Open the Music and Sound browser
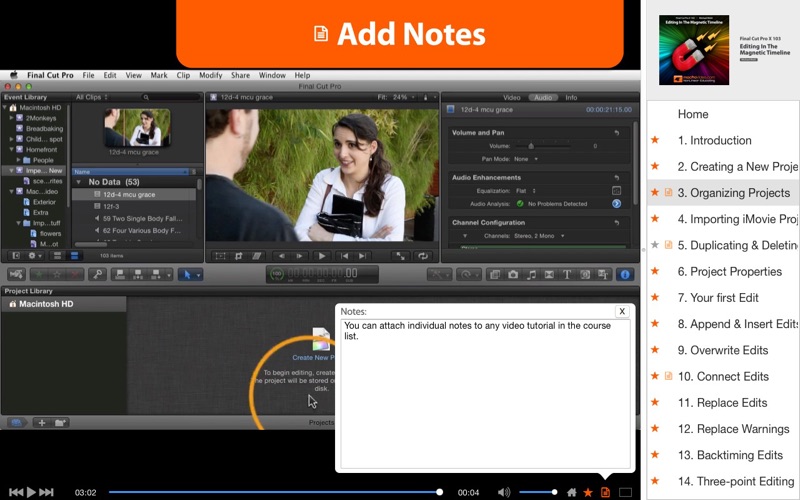The image size is (800, 500). (x=531, y=274)
